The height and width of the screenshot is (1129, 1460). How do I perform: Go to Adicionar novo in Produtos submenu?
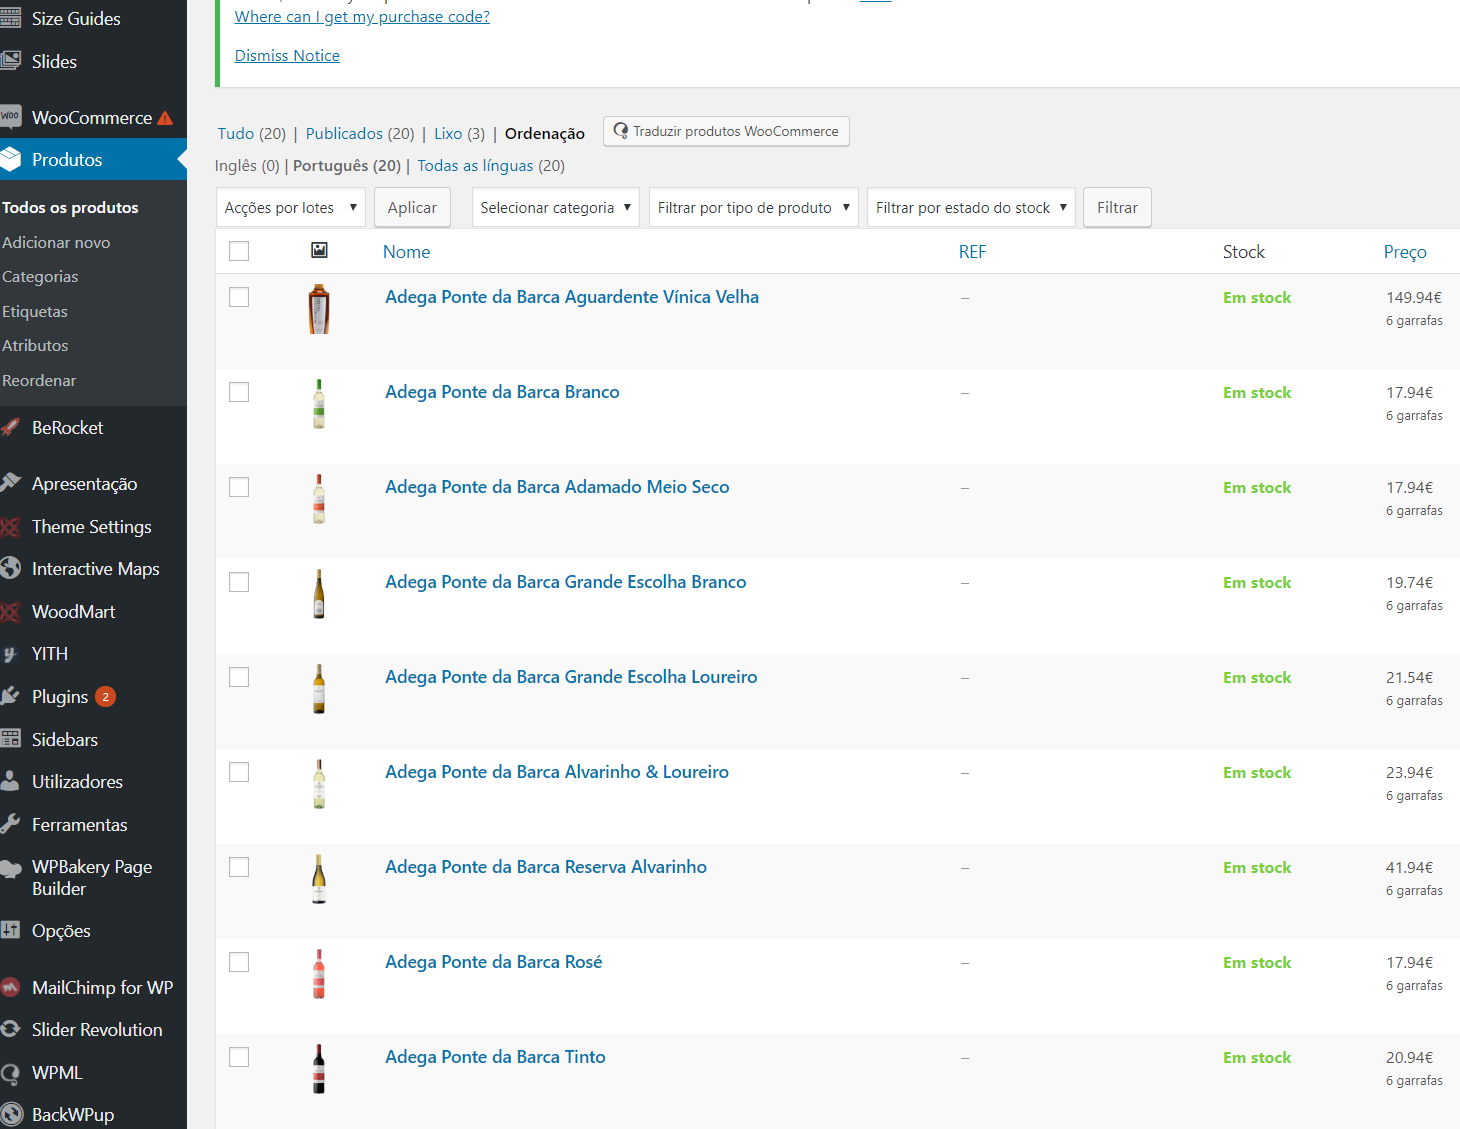(56, 242)
